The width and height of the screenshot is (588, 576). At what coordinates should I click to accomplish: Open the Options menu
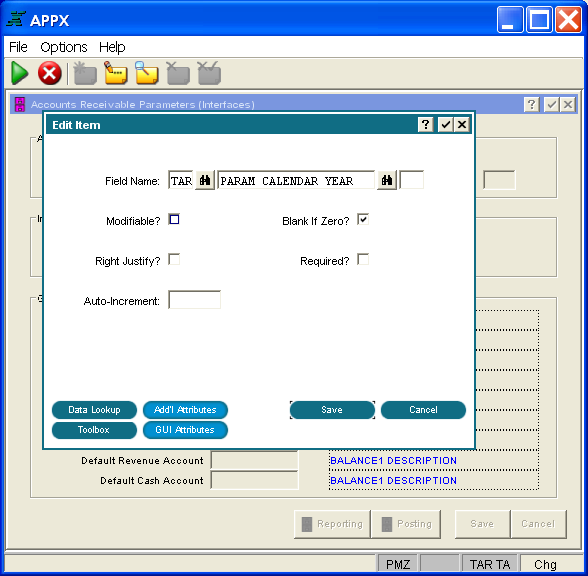(x=64, y=47)
